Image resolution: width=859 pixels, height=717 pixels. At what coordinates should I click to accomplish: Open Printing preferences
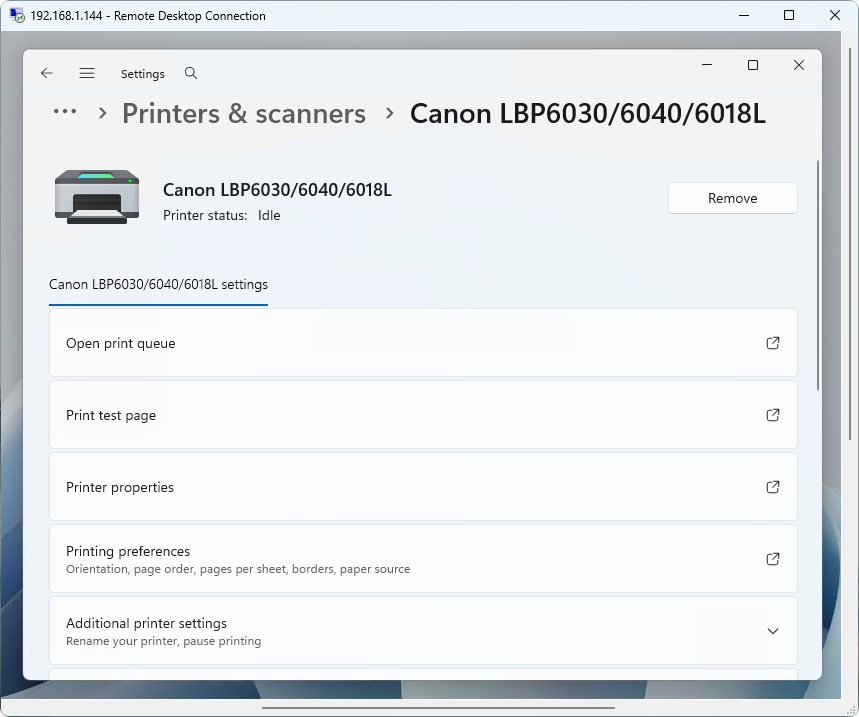(423, 559)
